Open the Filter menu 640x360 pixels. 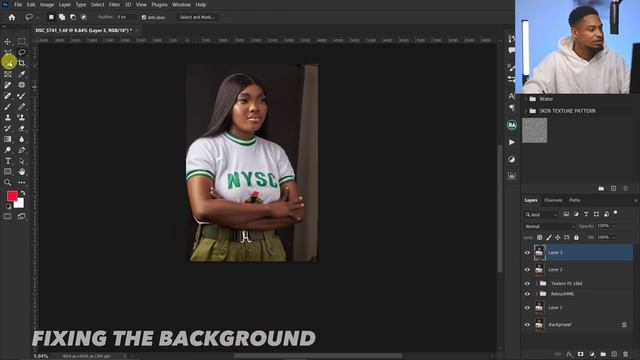tap(114, 5)
